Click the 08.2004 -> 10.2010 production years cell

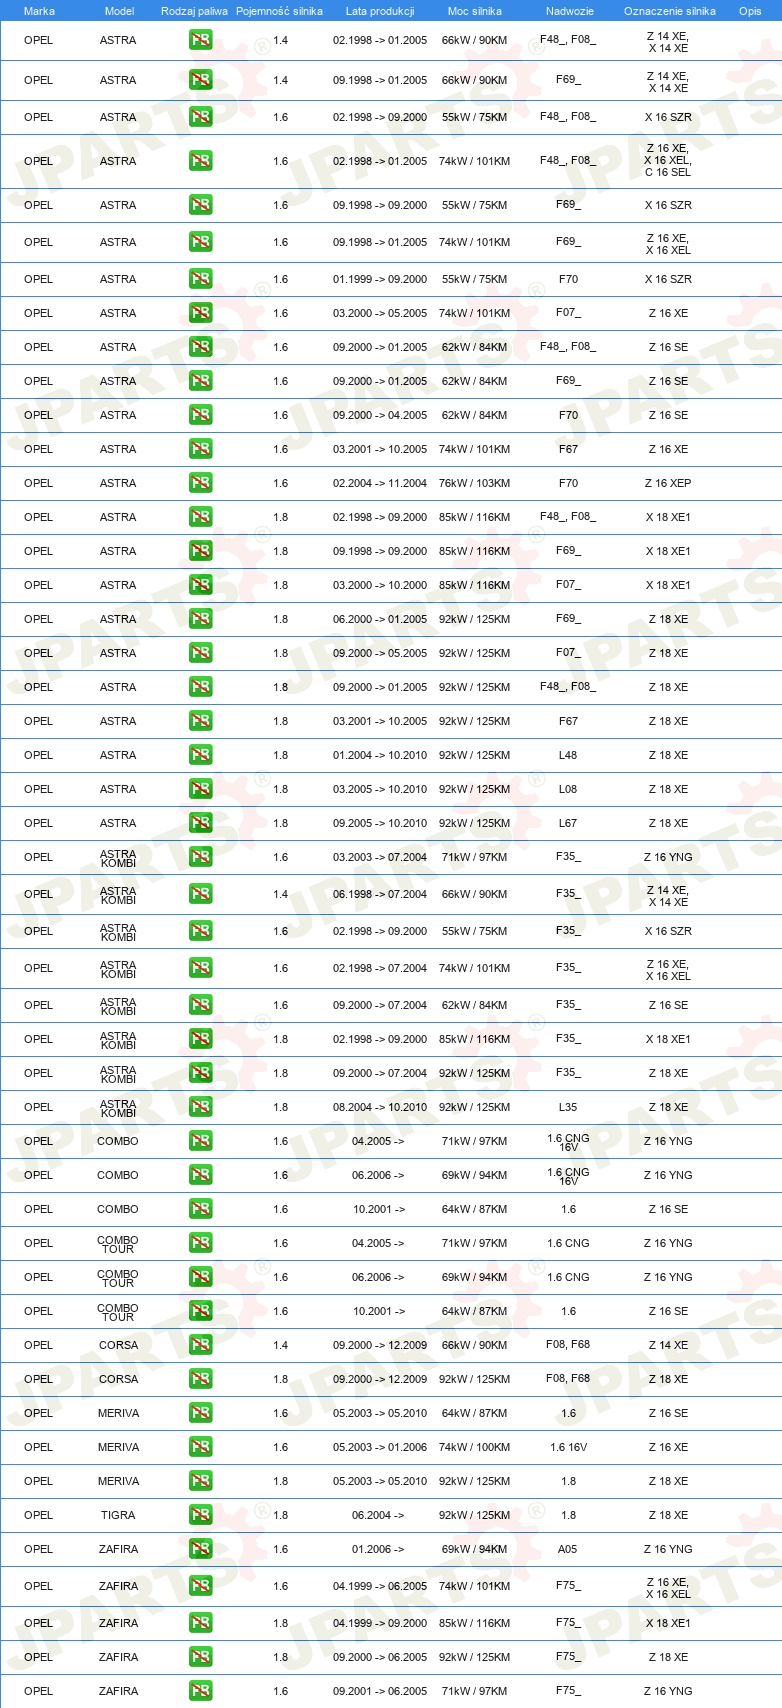380,1107
